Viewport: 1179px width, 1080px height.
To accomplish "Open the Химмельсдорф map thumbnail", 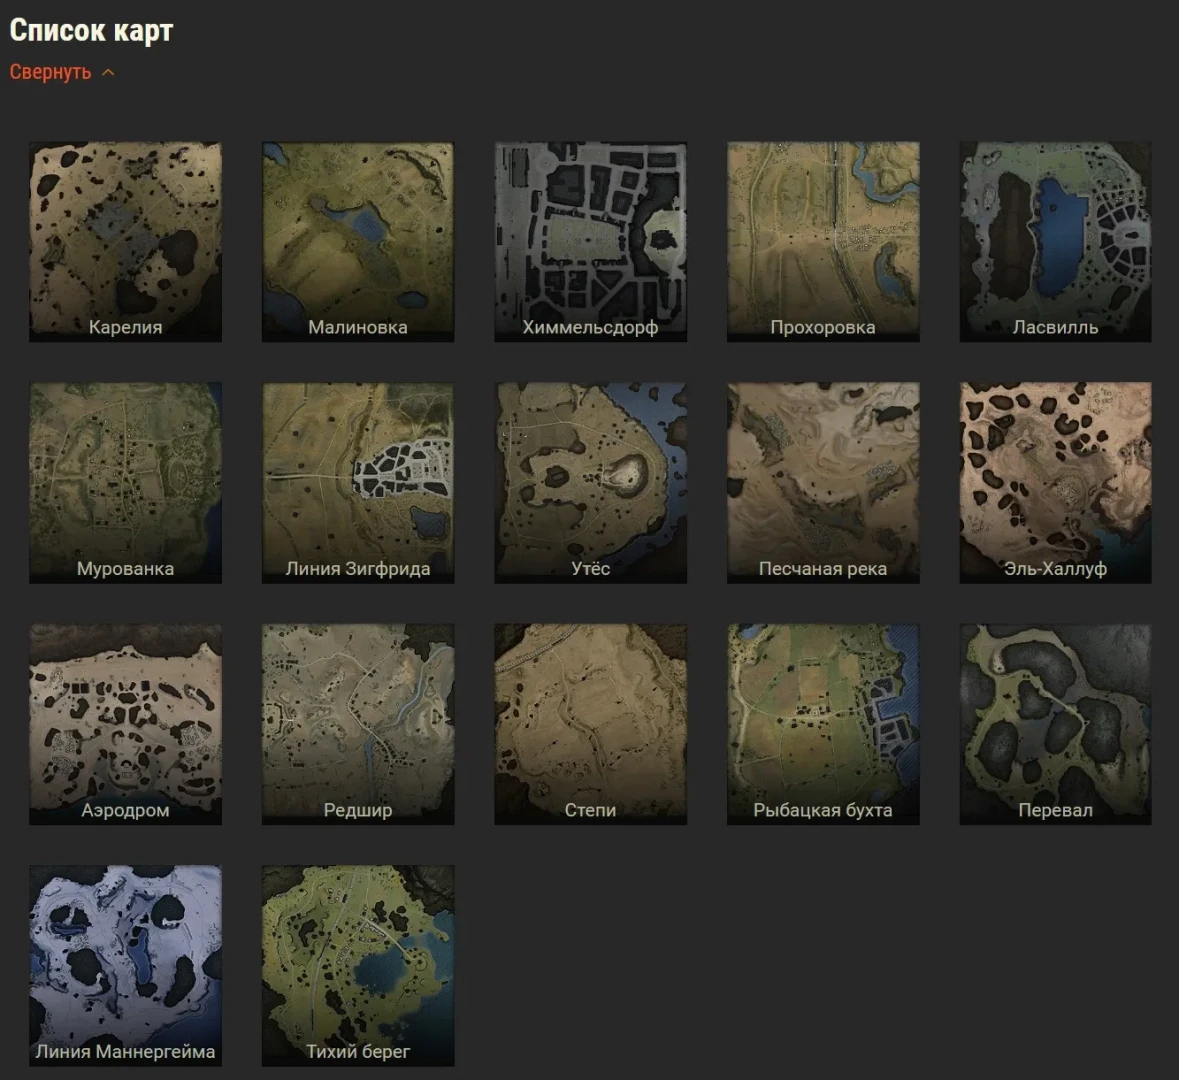I will (590, 241).
